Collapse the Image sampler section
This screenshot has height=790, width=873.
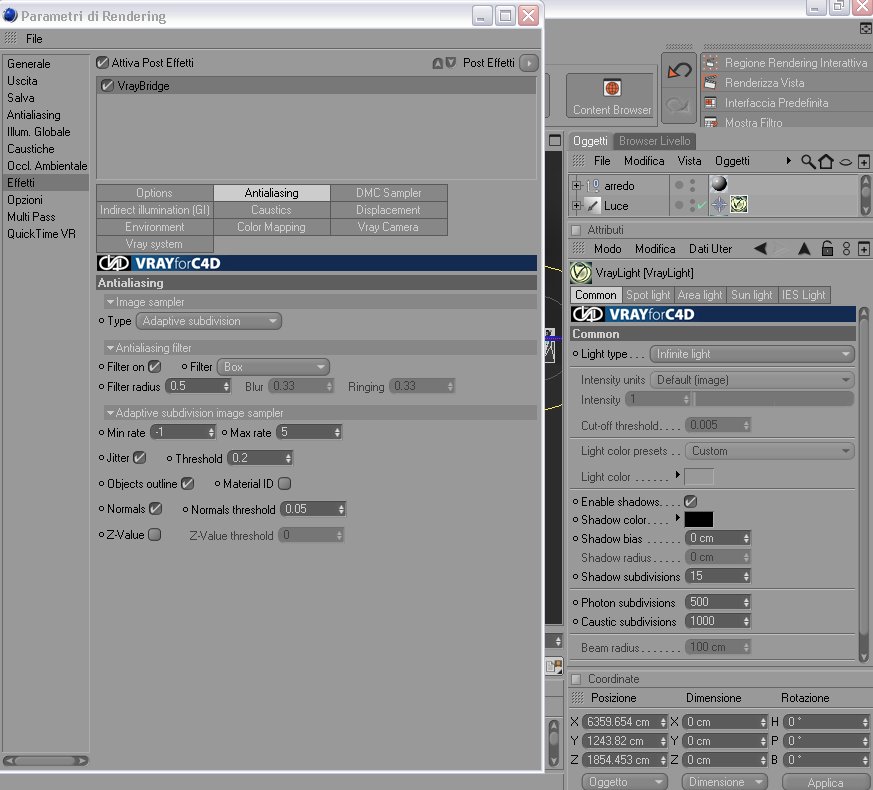pos(110,302)
